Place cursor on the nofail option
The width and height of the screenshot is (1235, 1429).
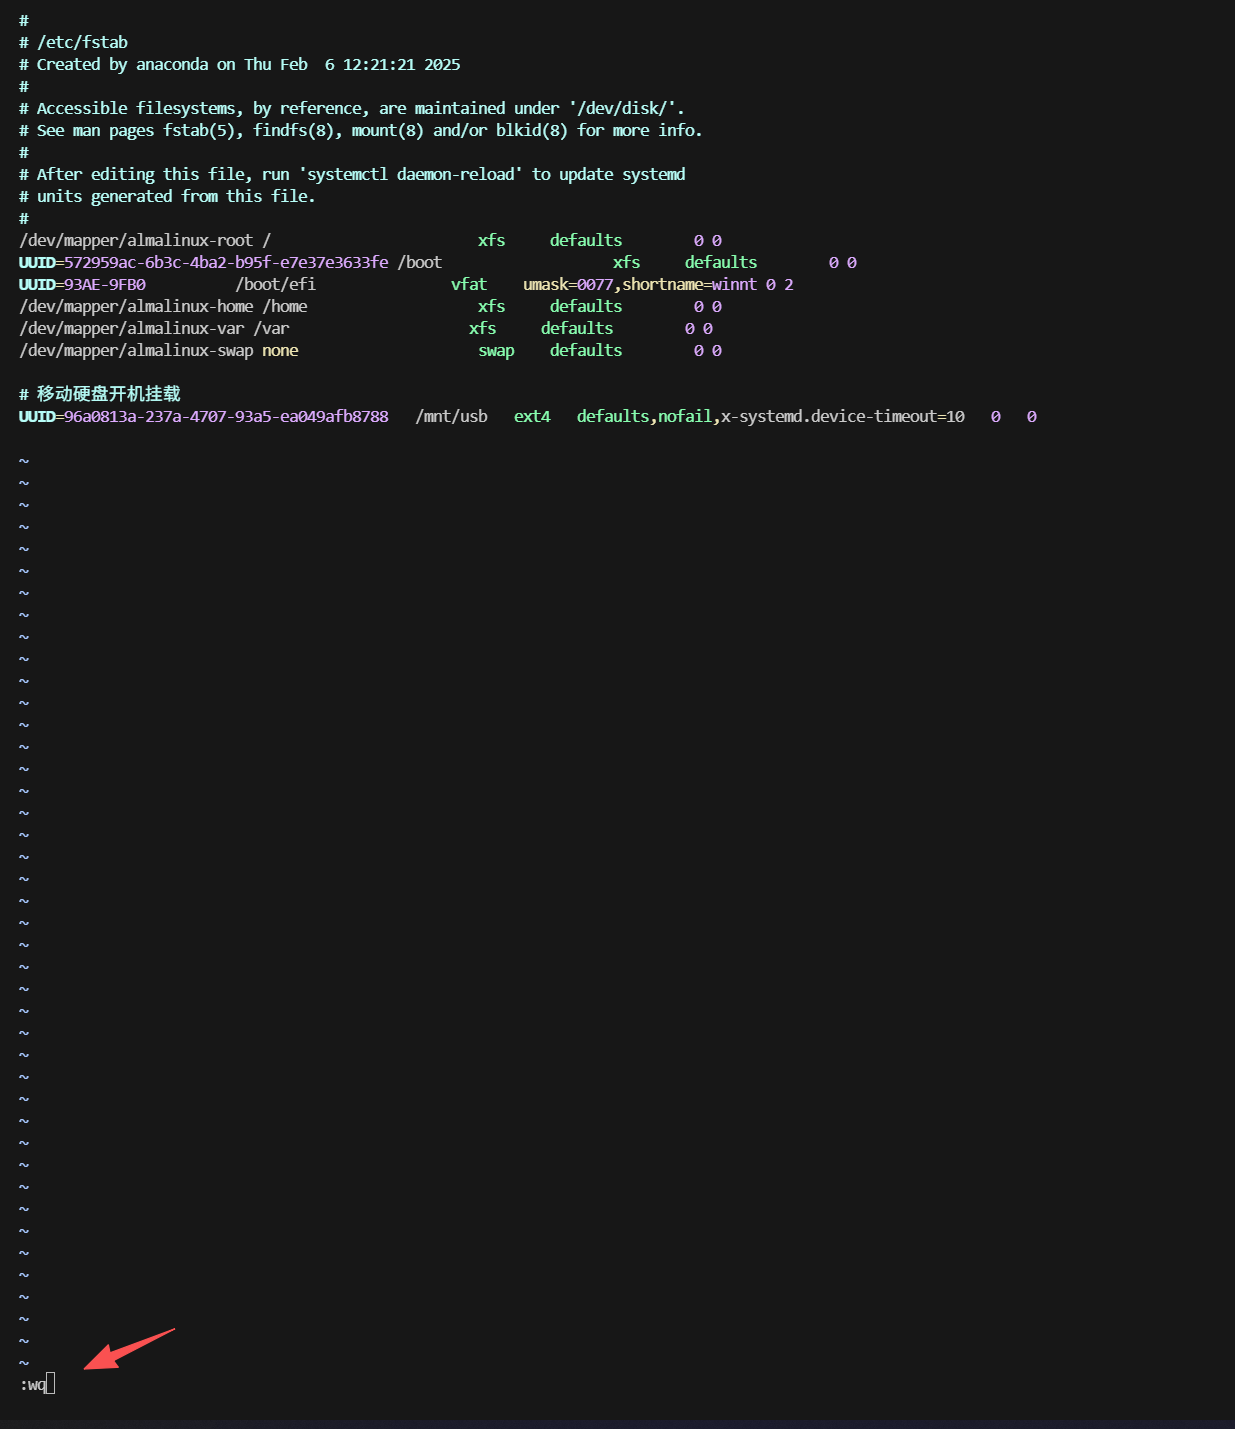pyautogui.click(x=685, y=416)
